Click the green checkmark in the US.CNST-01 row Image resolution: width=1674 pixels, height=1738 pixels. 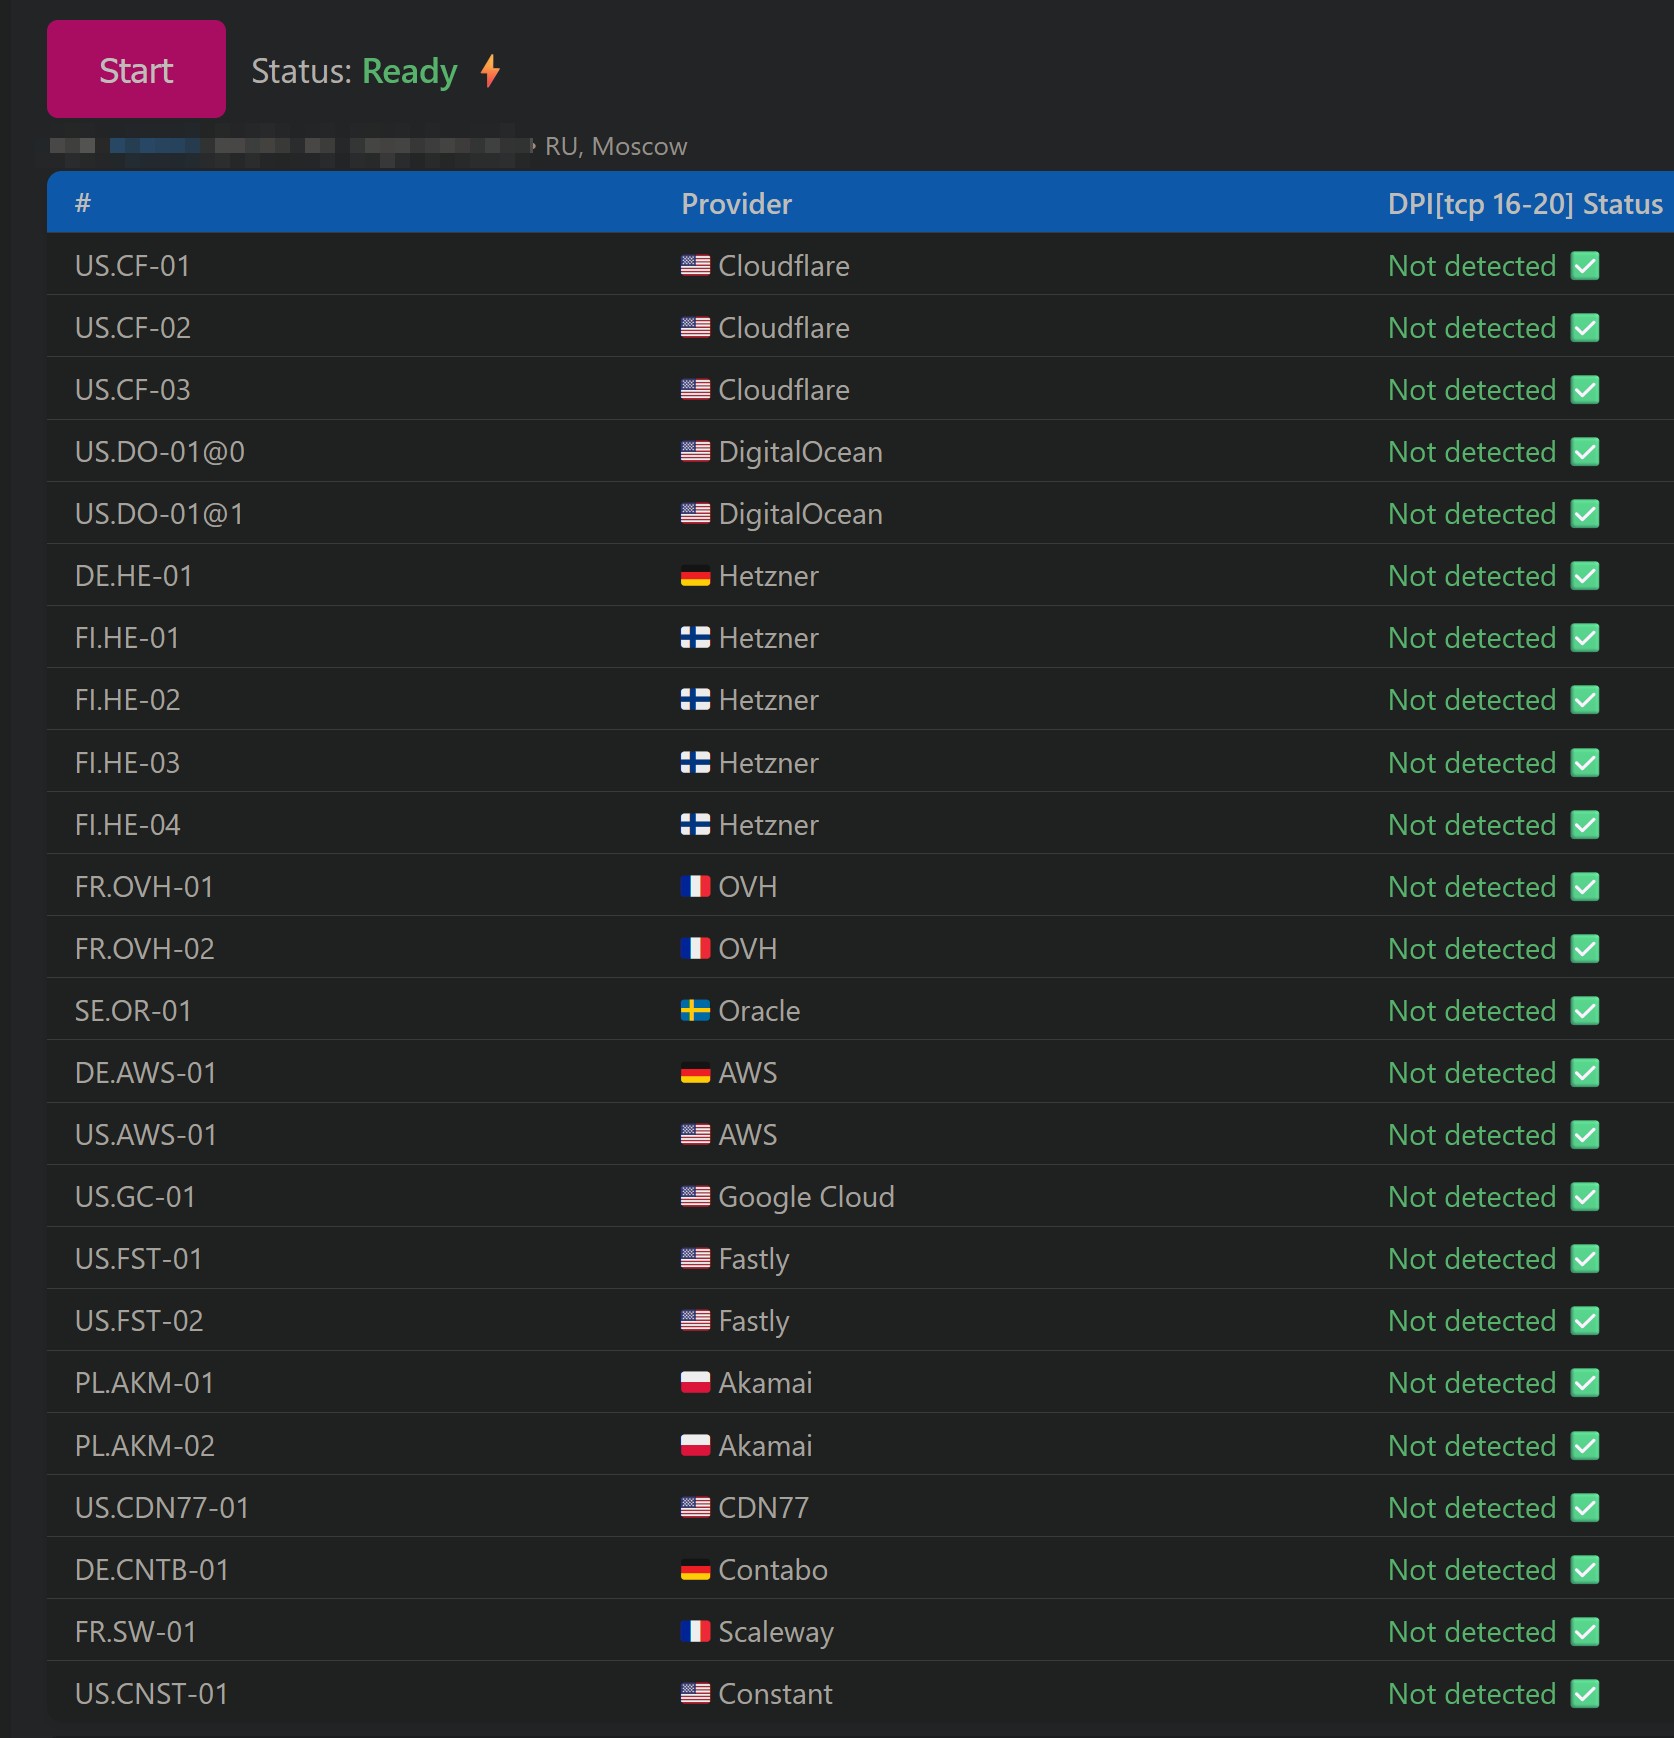pos(1585,1694)
